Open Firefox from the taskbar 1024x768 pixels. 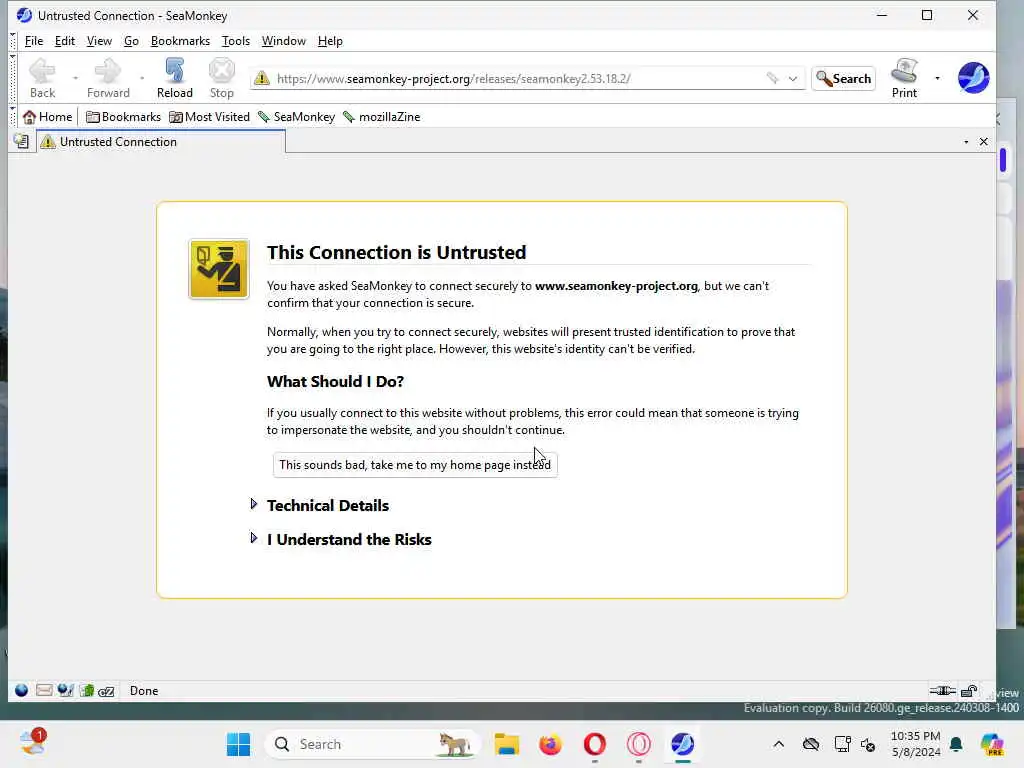[551, 744]
